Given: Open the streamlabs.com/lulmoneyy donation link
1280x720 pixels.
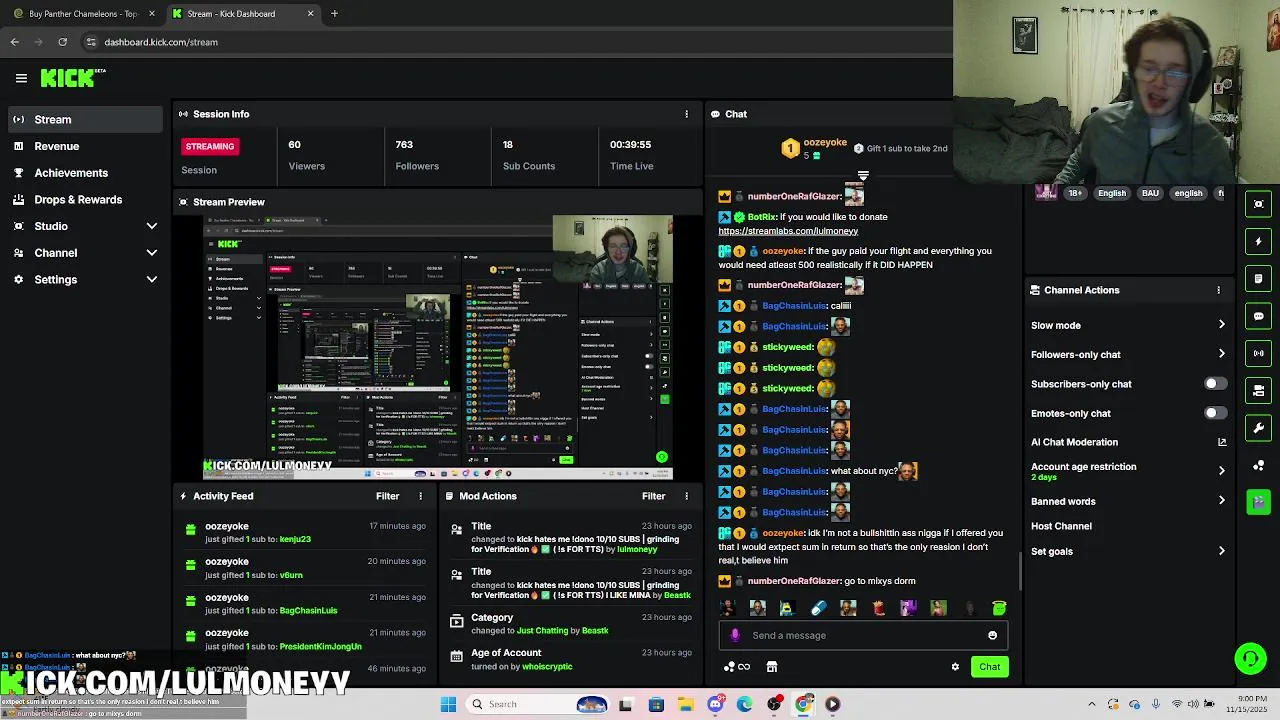Looking at the screenshot, I should point(788,231).
